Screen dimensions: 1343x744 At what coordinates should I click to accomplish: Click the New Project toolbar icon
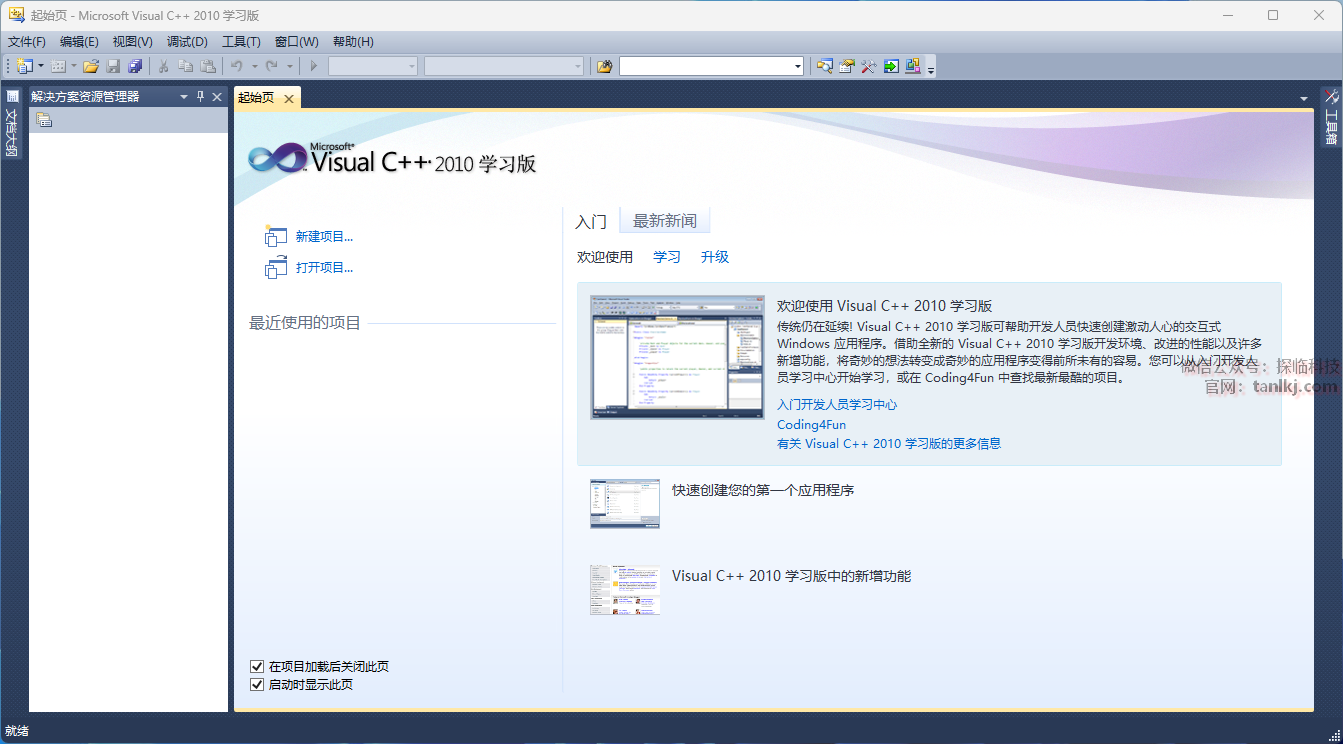click(x=24, y=66)
